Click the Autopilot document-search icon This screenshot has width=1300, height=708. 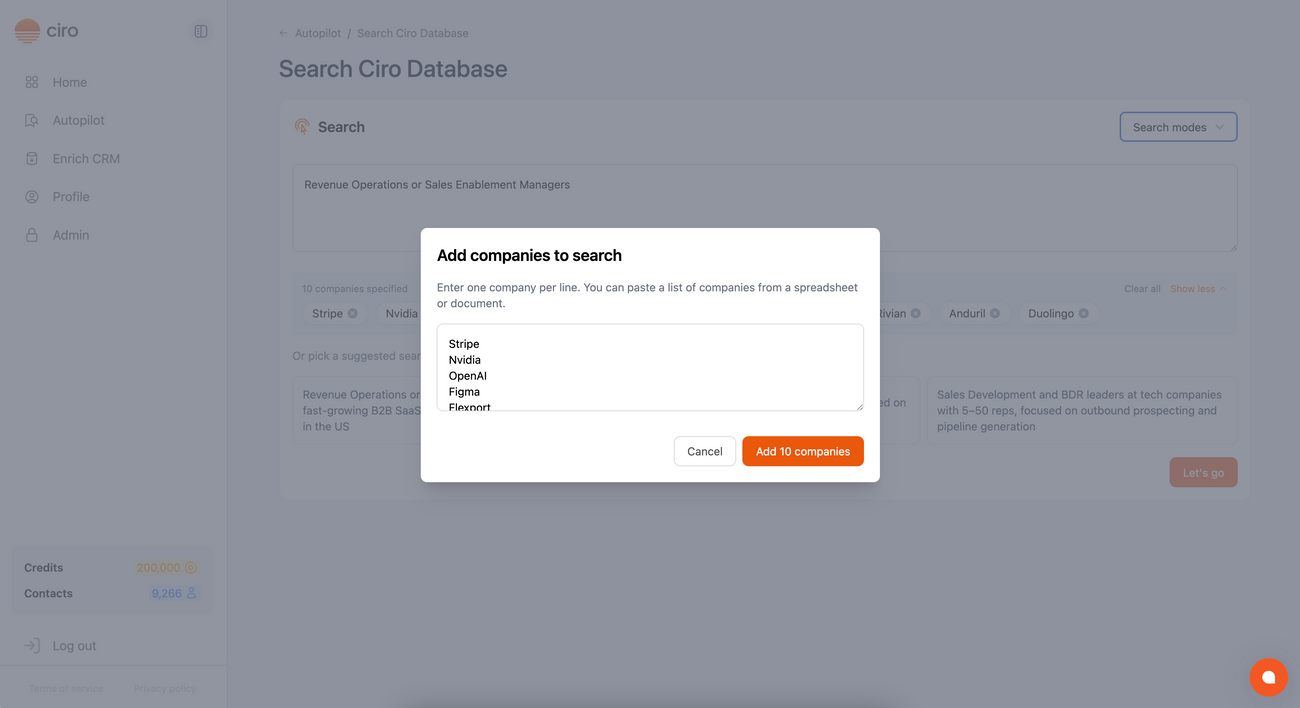click(32, 120)
